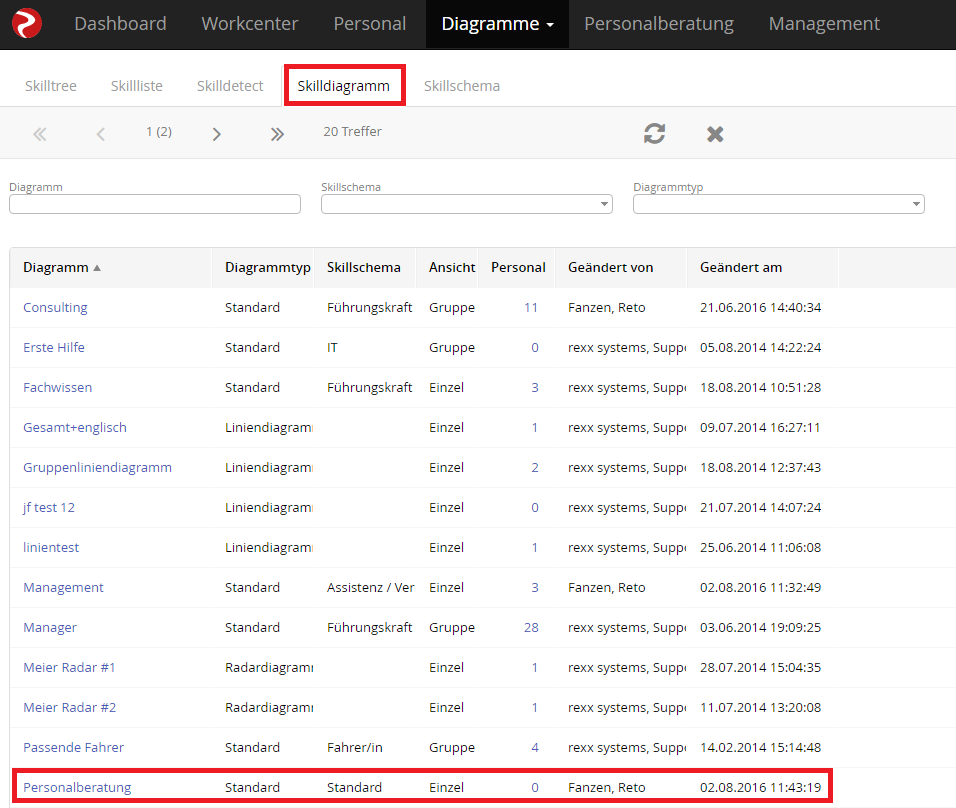
Task: Open Dashboard in the top navigation
Action: point(120,24)
